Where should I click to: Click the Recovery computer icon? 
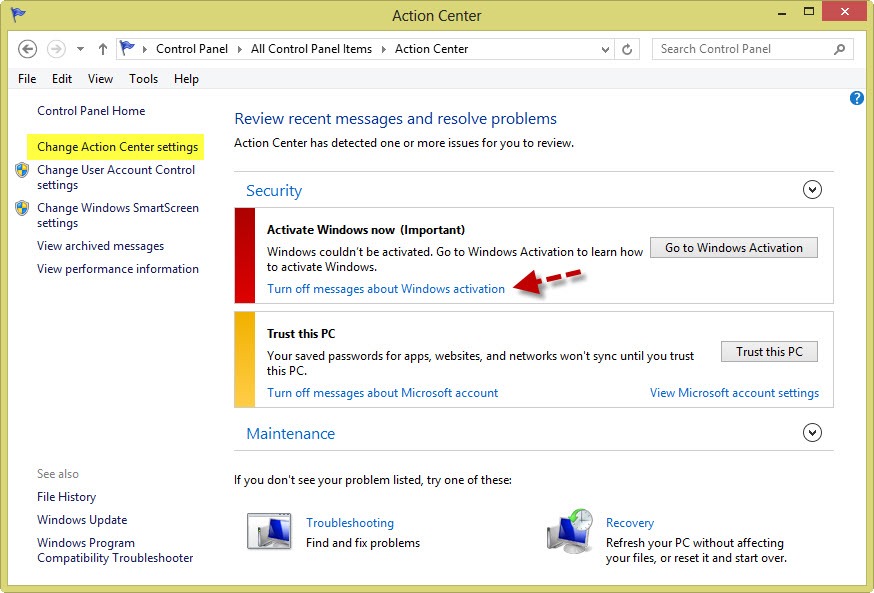click(x=569, y=530)
